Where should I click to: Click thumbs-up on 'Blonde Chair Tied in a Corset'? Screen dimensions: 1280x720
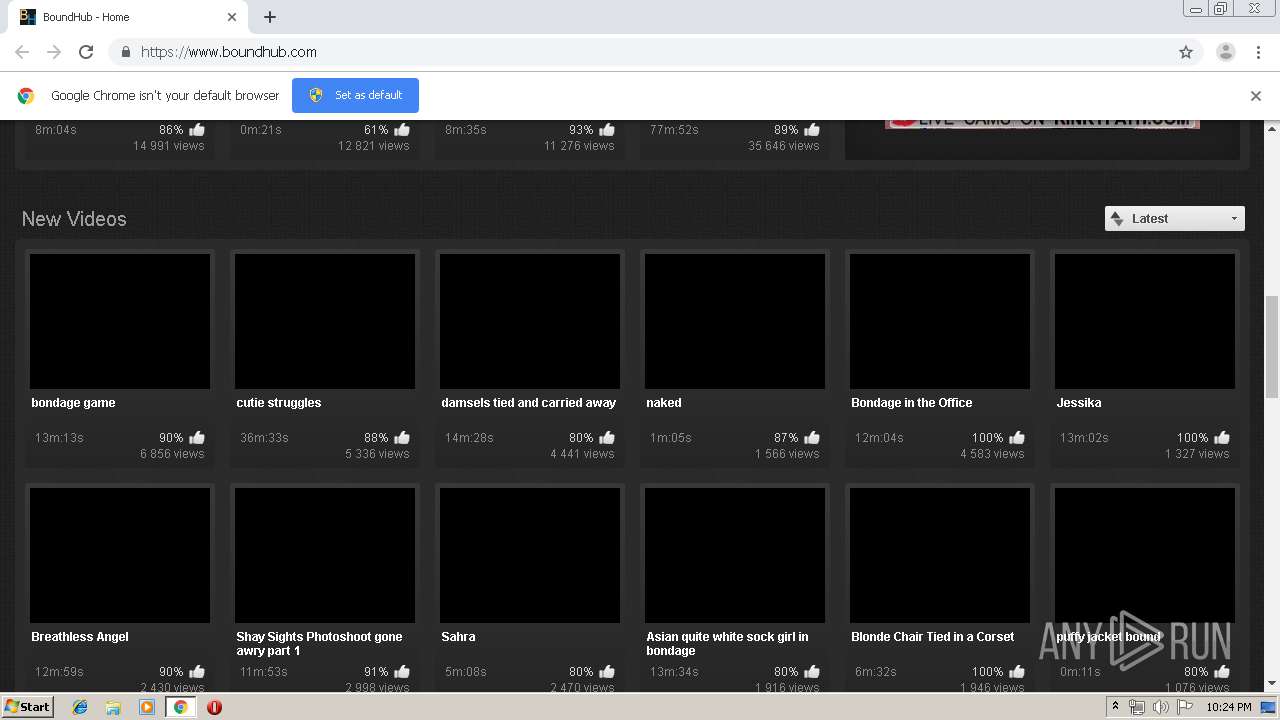pos(1017,672)
